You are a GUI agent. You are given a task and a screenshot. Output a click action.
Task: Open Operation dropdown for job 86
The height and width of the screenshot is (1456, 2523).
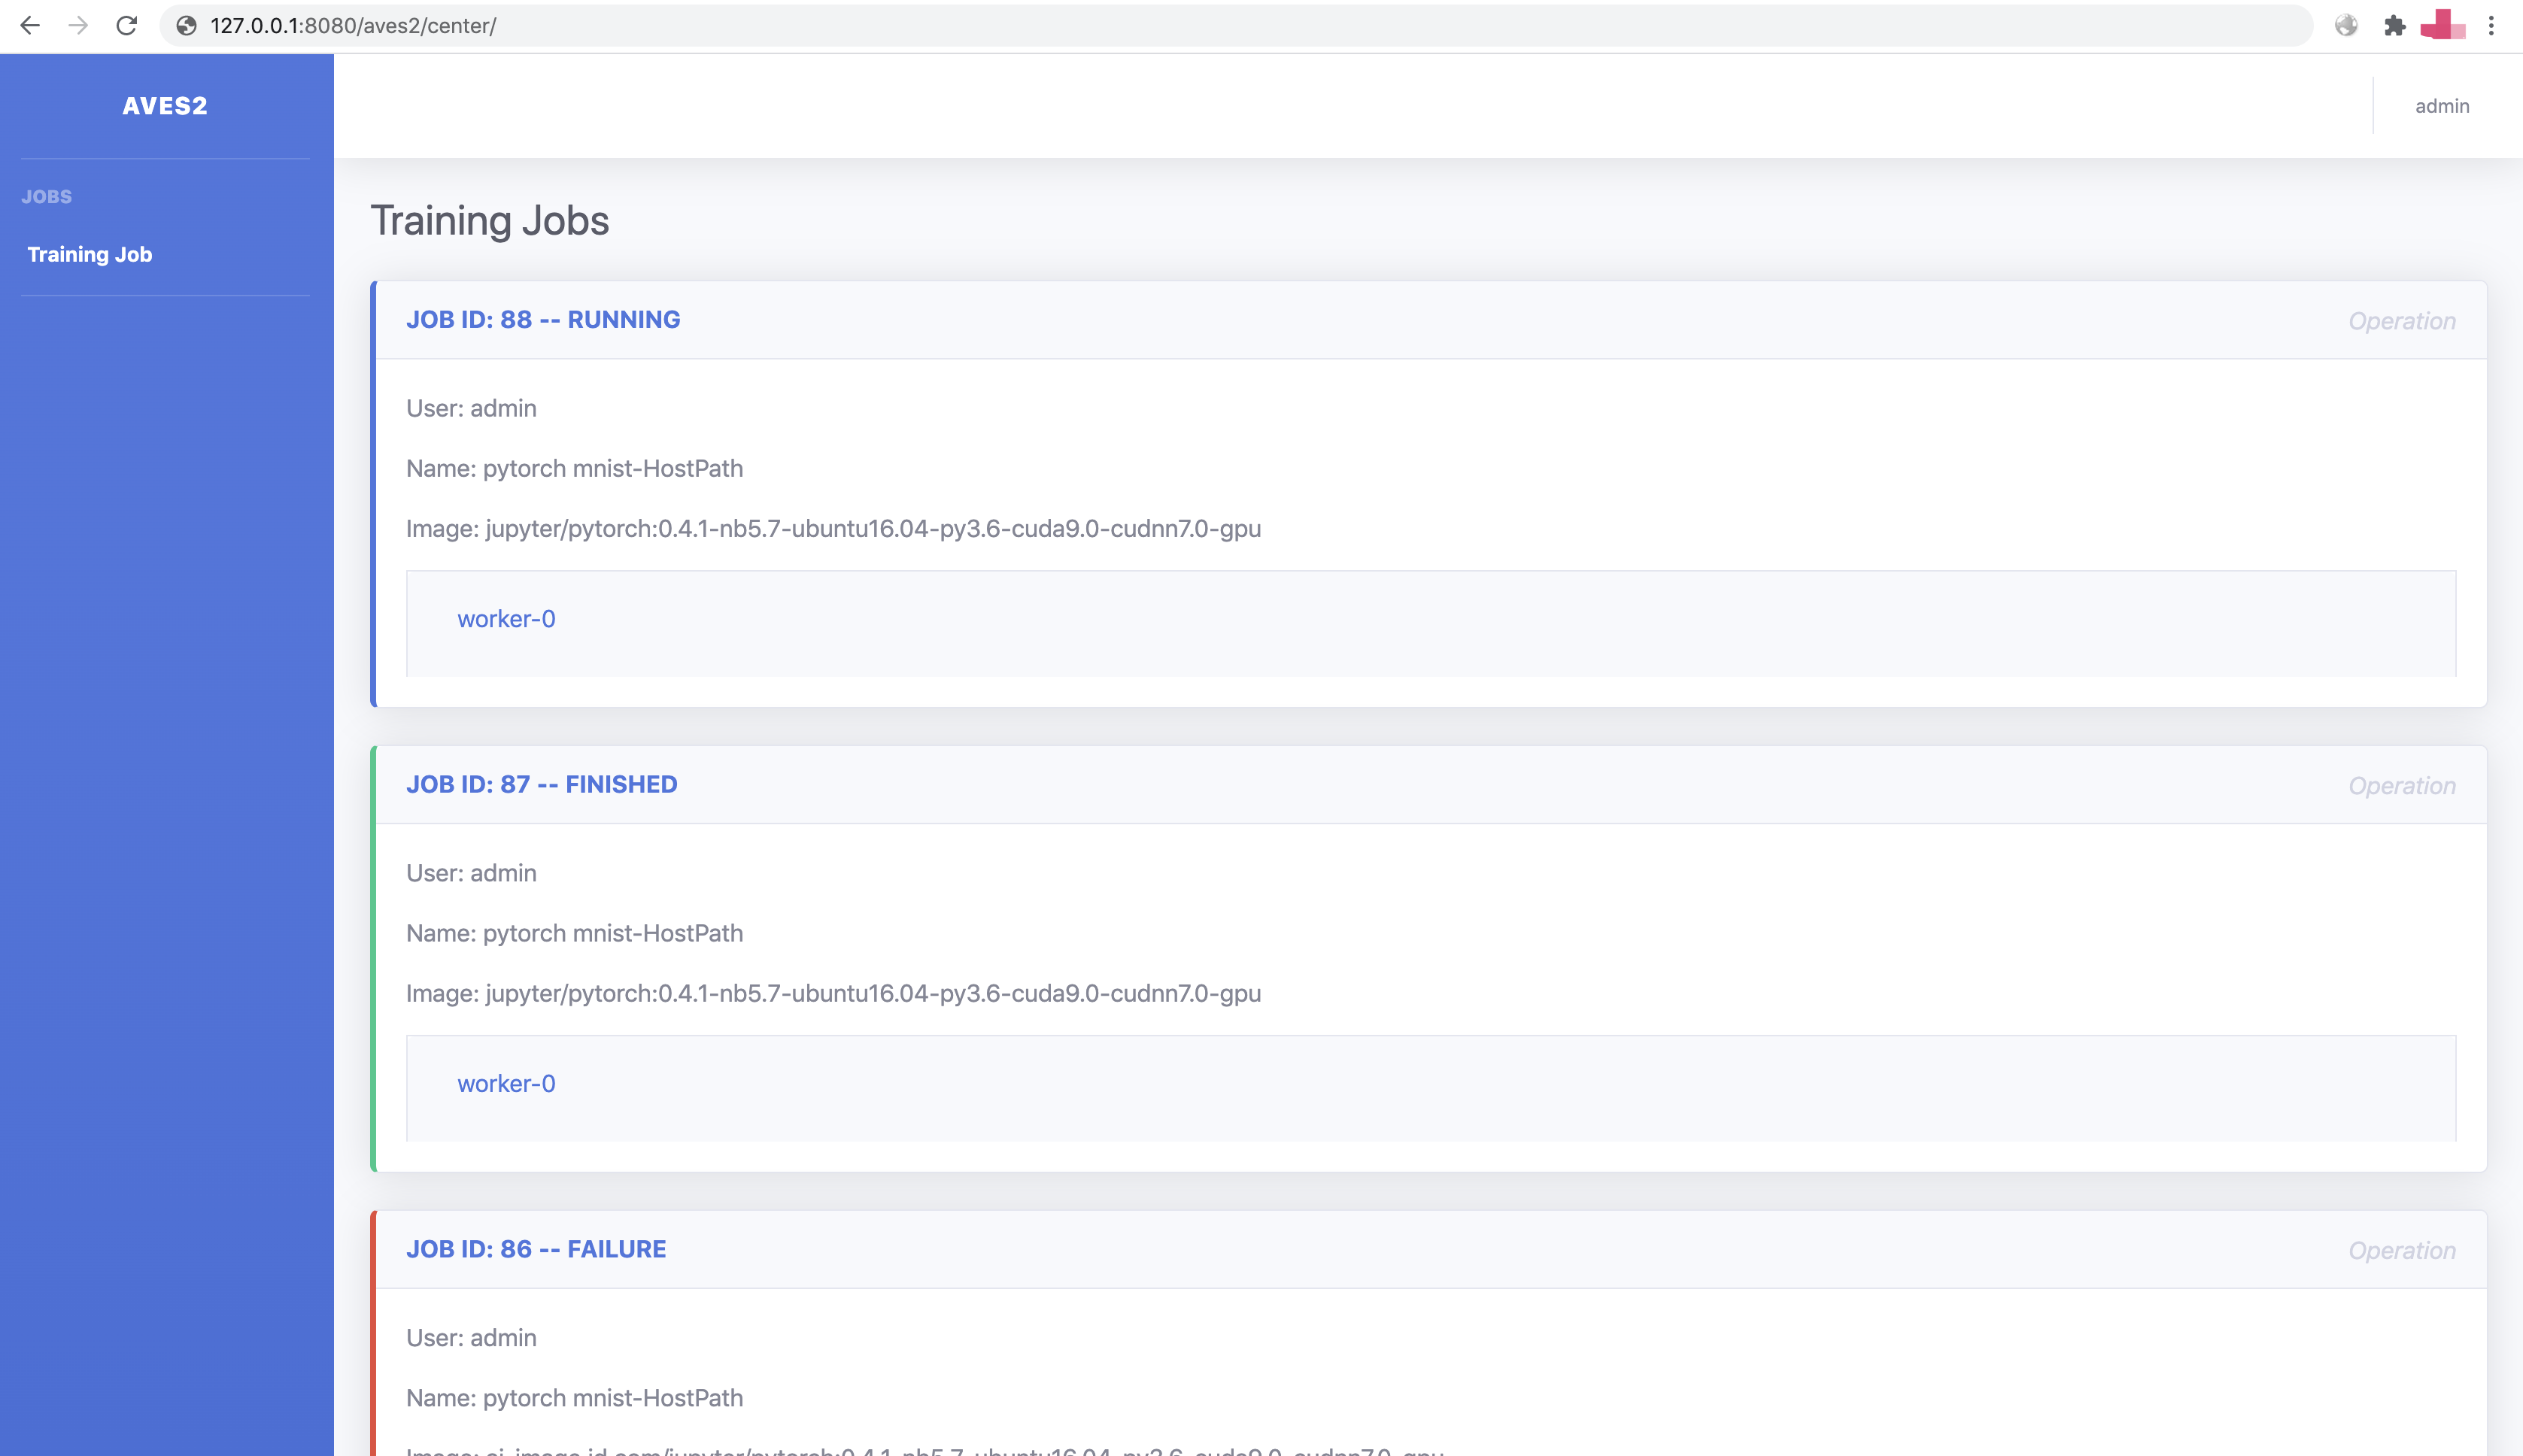coord(2401,1251)
